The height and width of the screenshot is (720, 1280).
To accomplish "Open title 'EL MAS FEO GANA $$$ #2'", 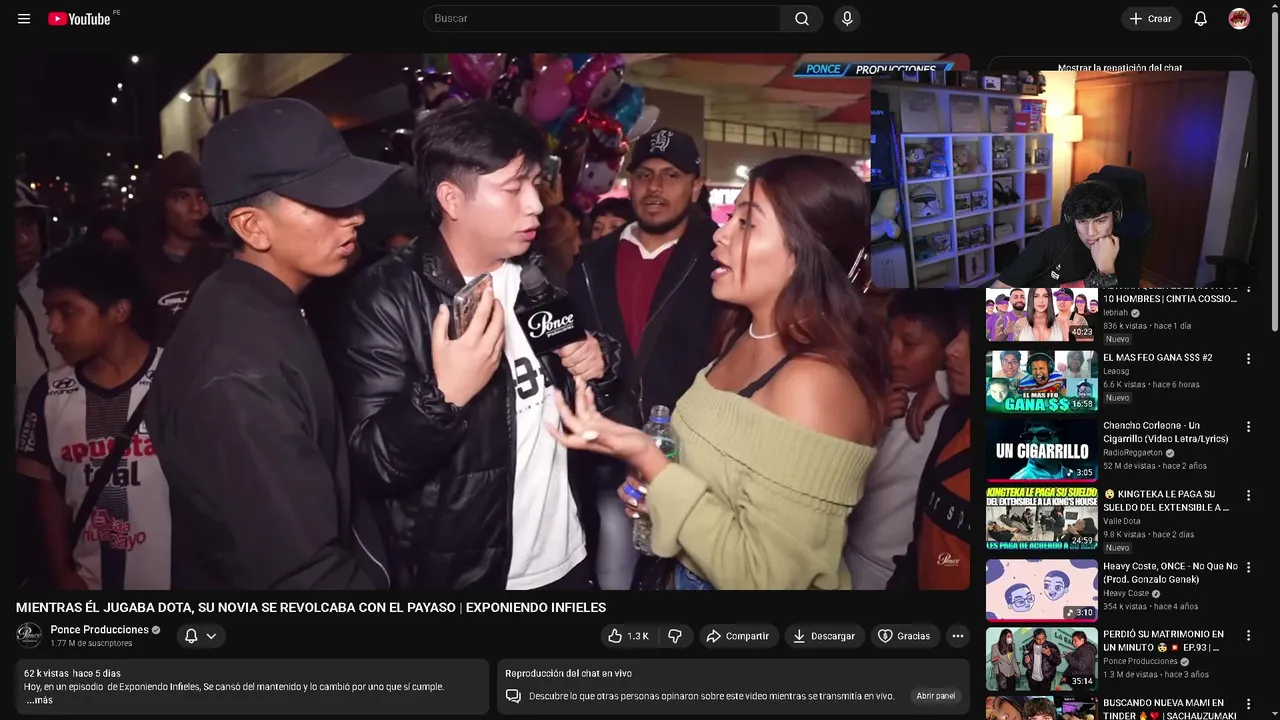I will [x=1157, y=358].
